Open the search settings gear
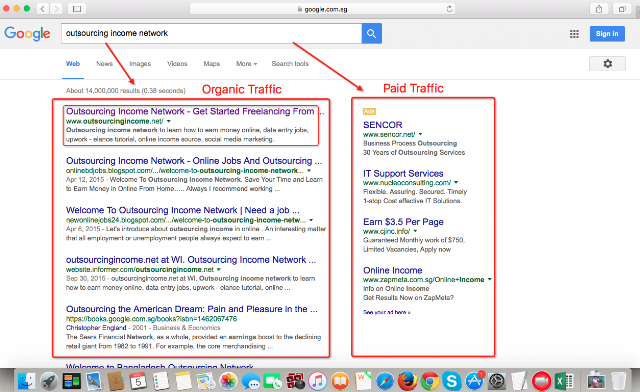This screenshot has width=640, height=392. pyautogui.click(x=607, y=64)
